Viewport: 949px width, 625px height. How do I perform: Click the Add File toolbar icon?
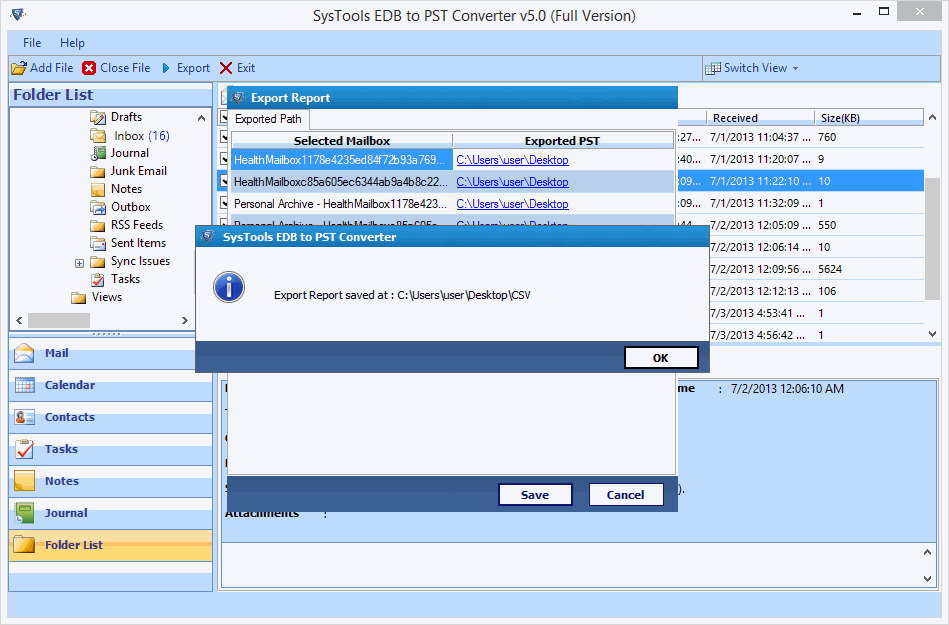coord(19,68)
